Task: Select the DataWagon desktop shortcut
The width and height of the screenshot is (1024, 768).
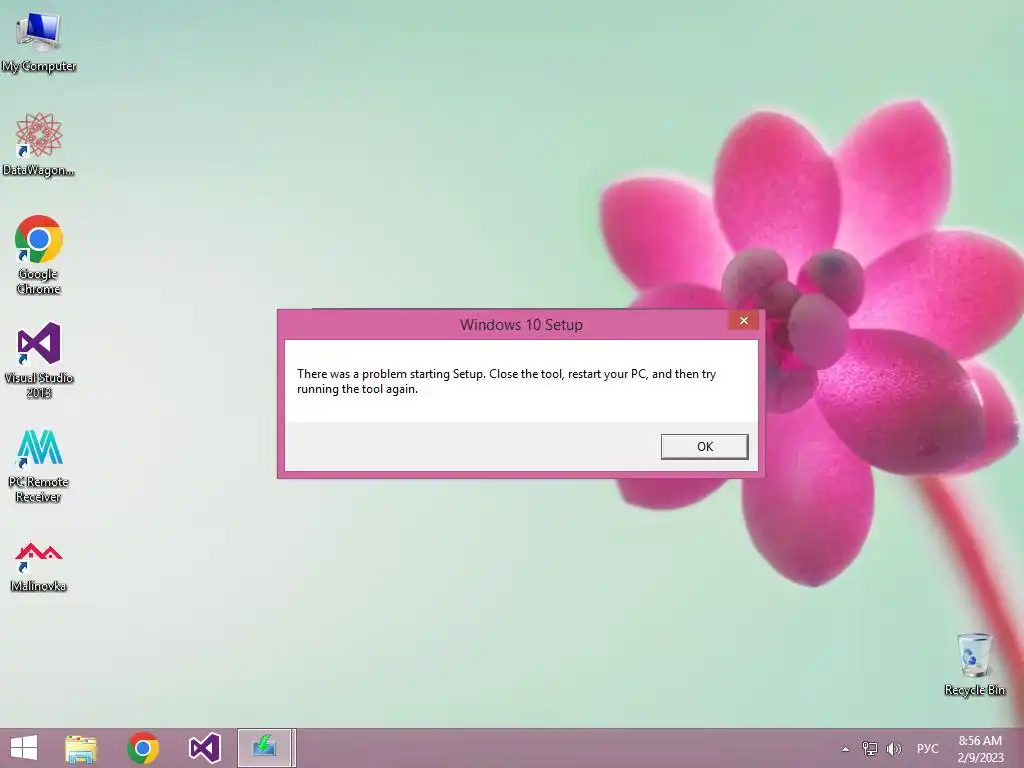Action: [x=39, y=144]
